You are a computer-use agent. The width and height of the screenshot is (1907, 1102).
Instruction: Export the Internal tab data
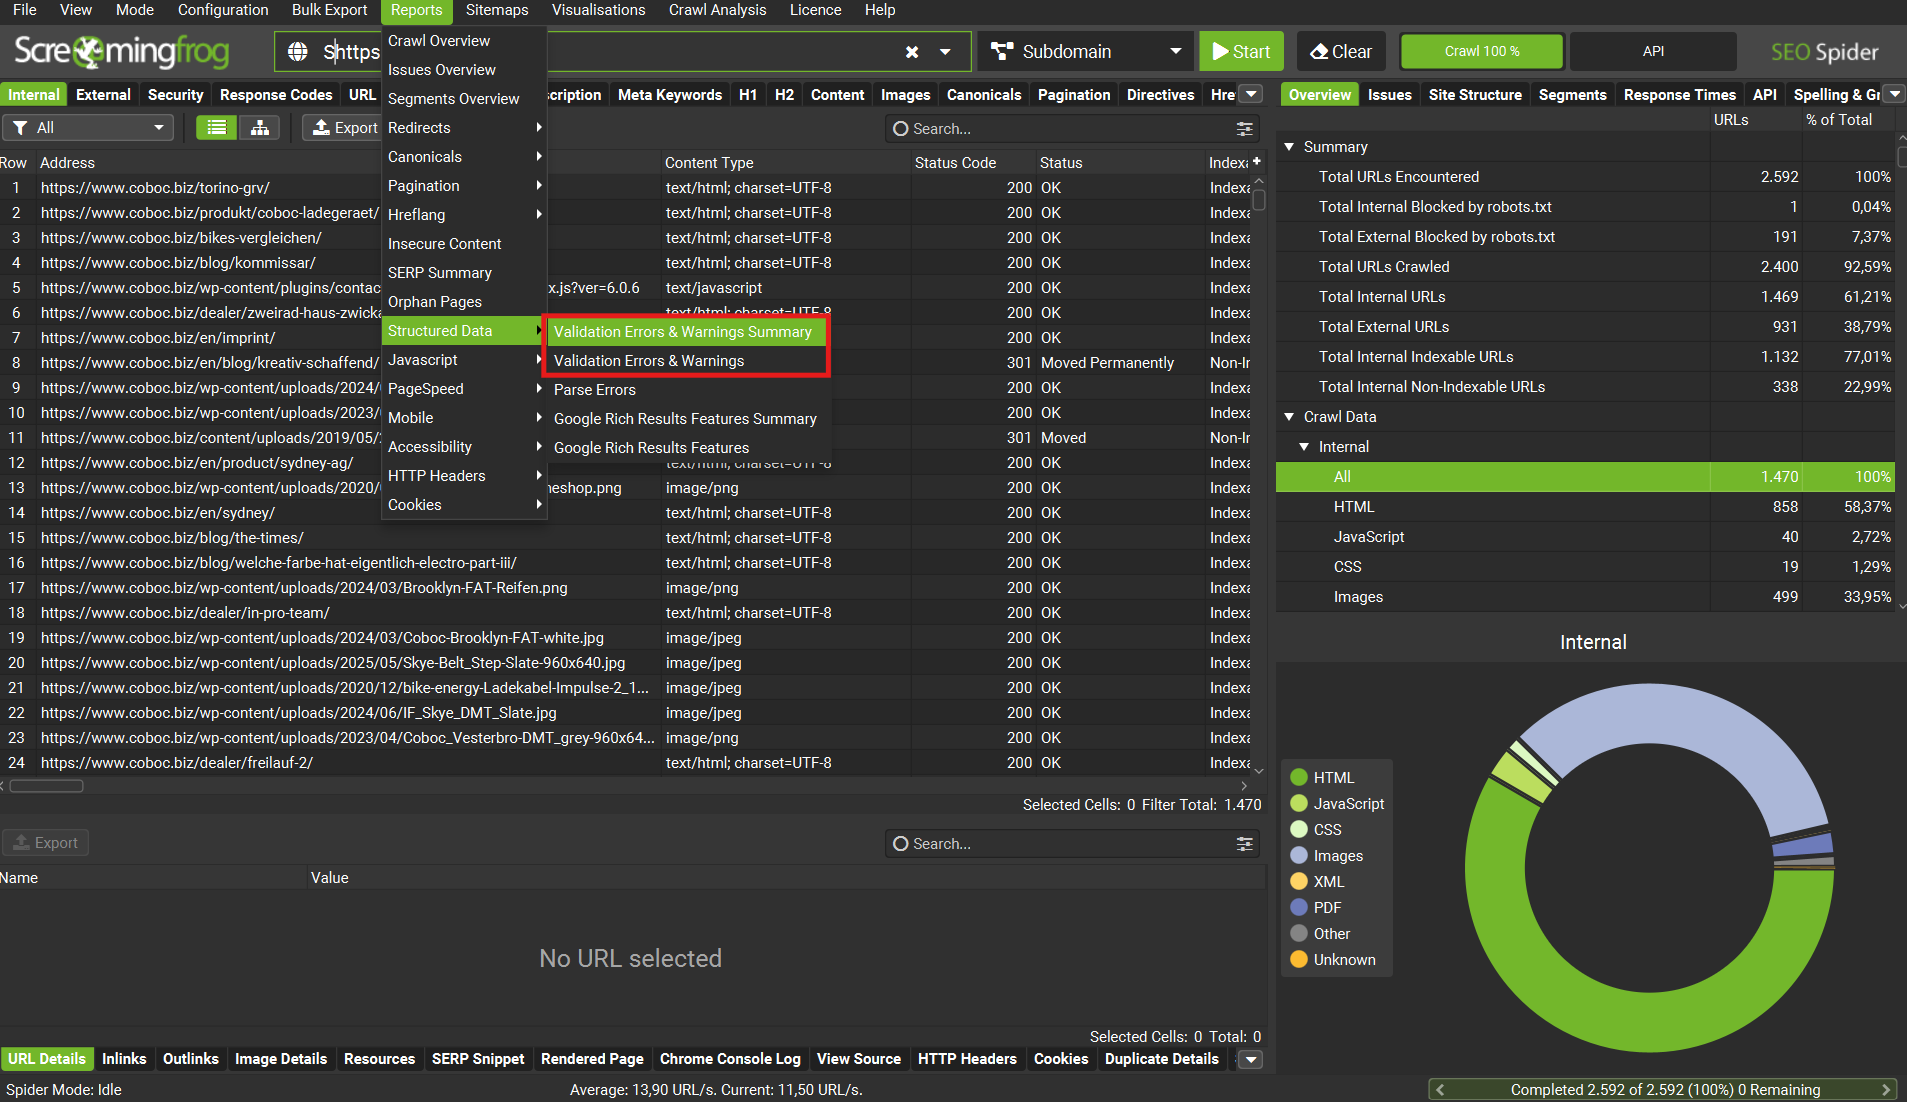click(343, 128)
